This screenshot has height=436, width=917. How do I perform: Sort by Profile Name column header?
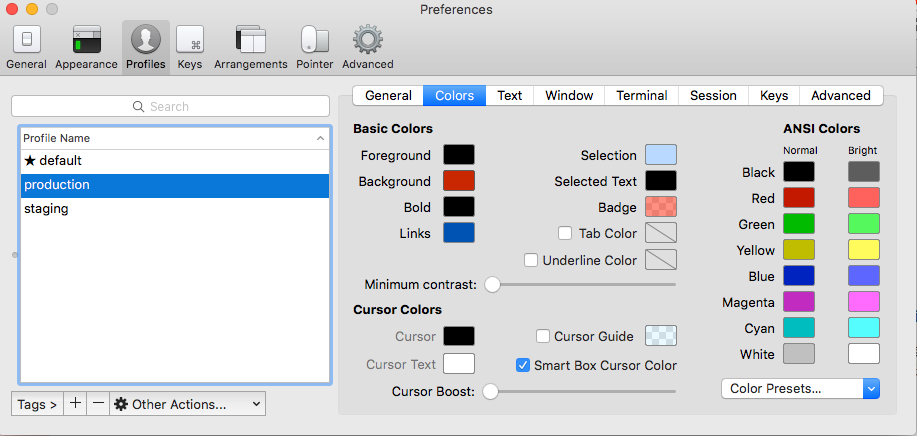coord(174,139)
